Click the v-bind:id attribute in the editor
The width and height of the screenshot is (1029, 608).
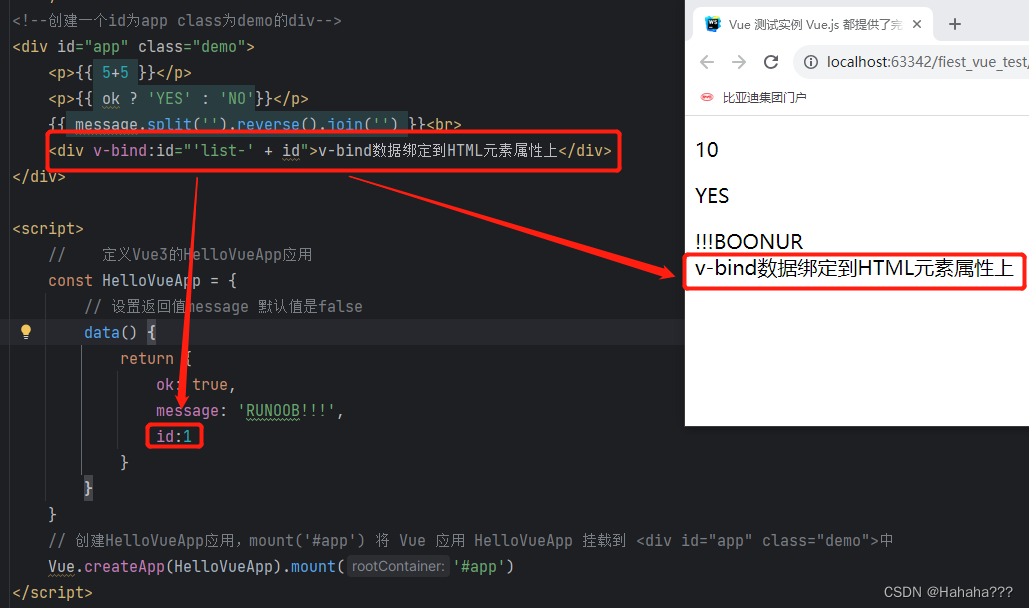200,150
